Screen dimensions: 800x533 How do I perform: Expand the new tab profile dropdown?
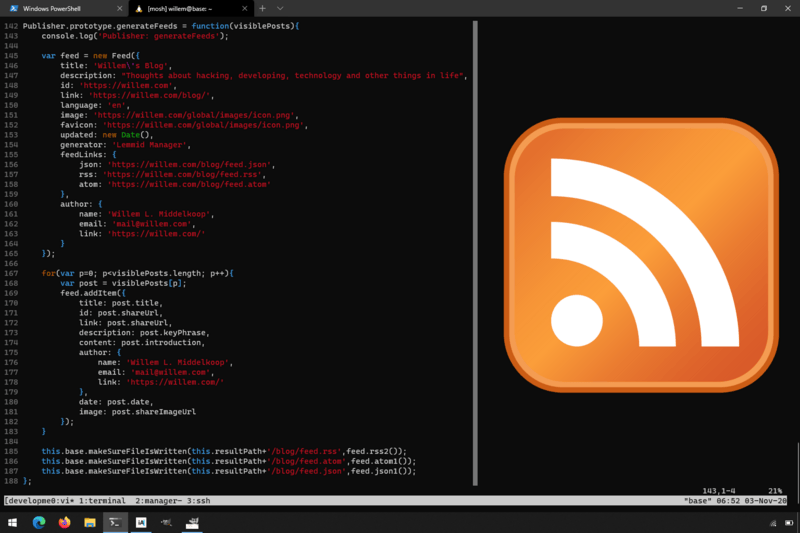280,8
